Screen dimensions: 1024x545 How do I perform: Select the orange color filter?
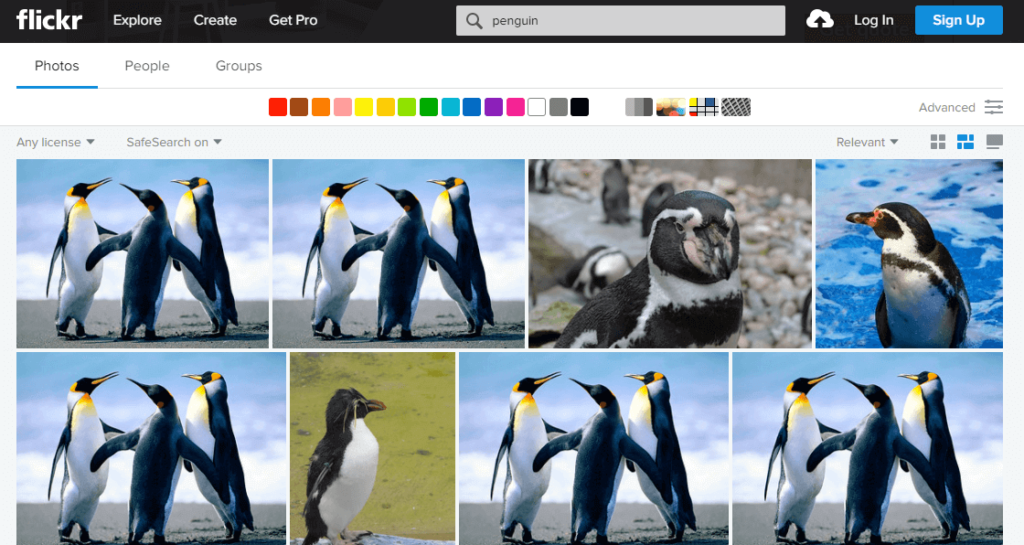(x=321, y=107)
